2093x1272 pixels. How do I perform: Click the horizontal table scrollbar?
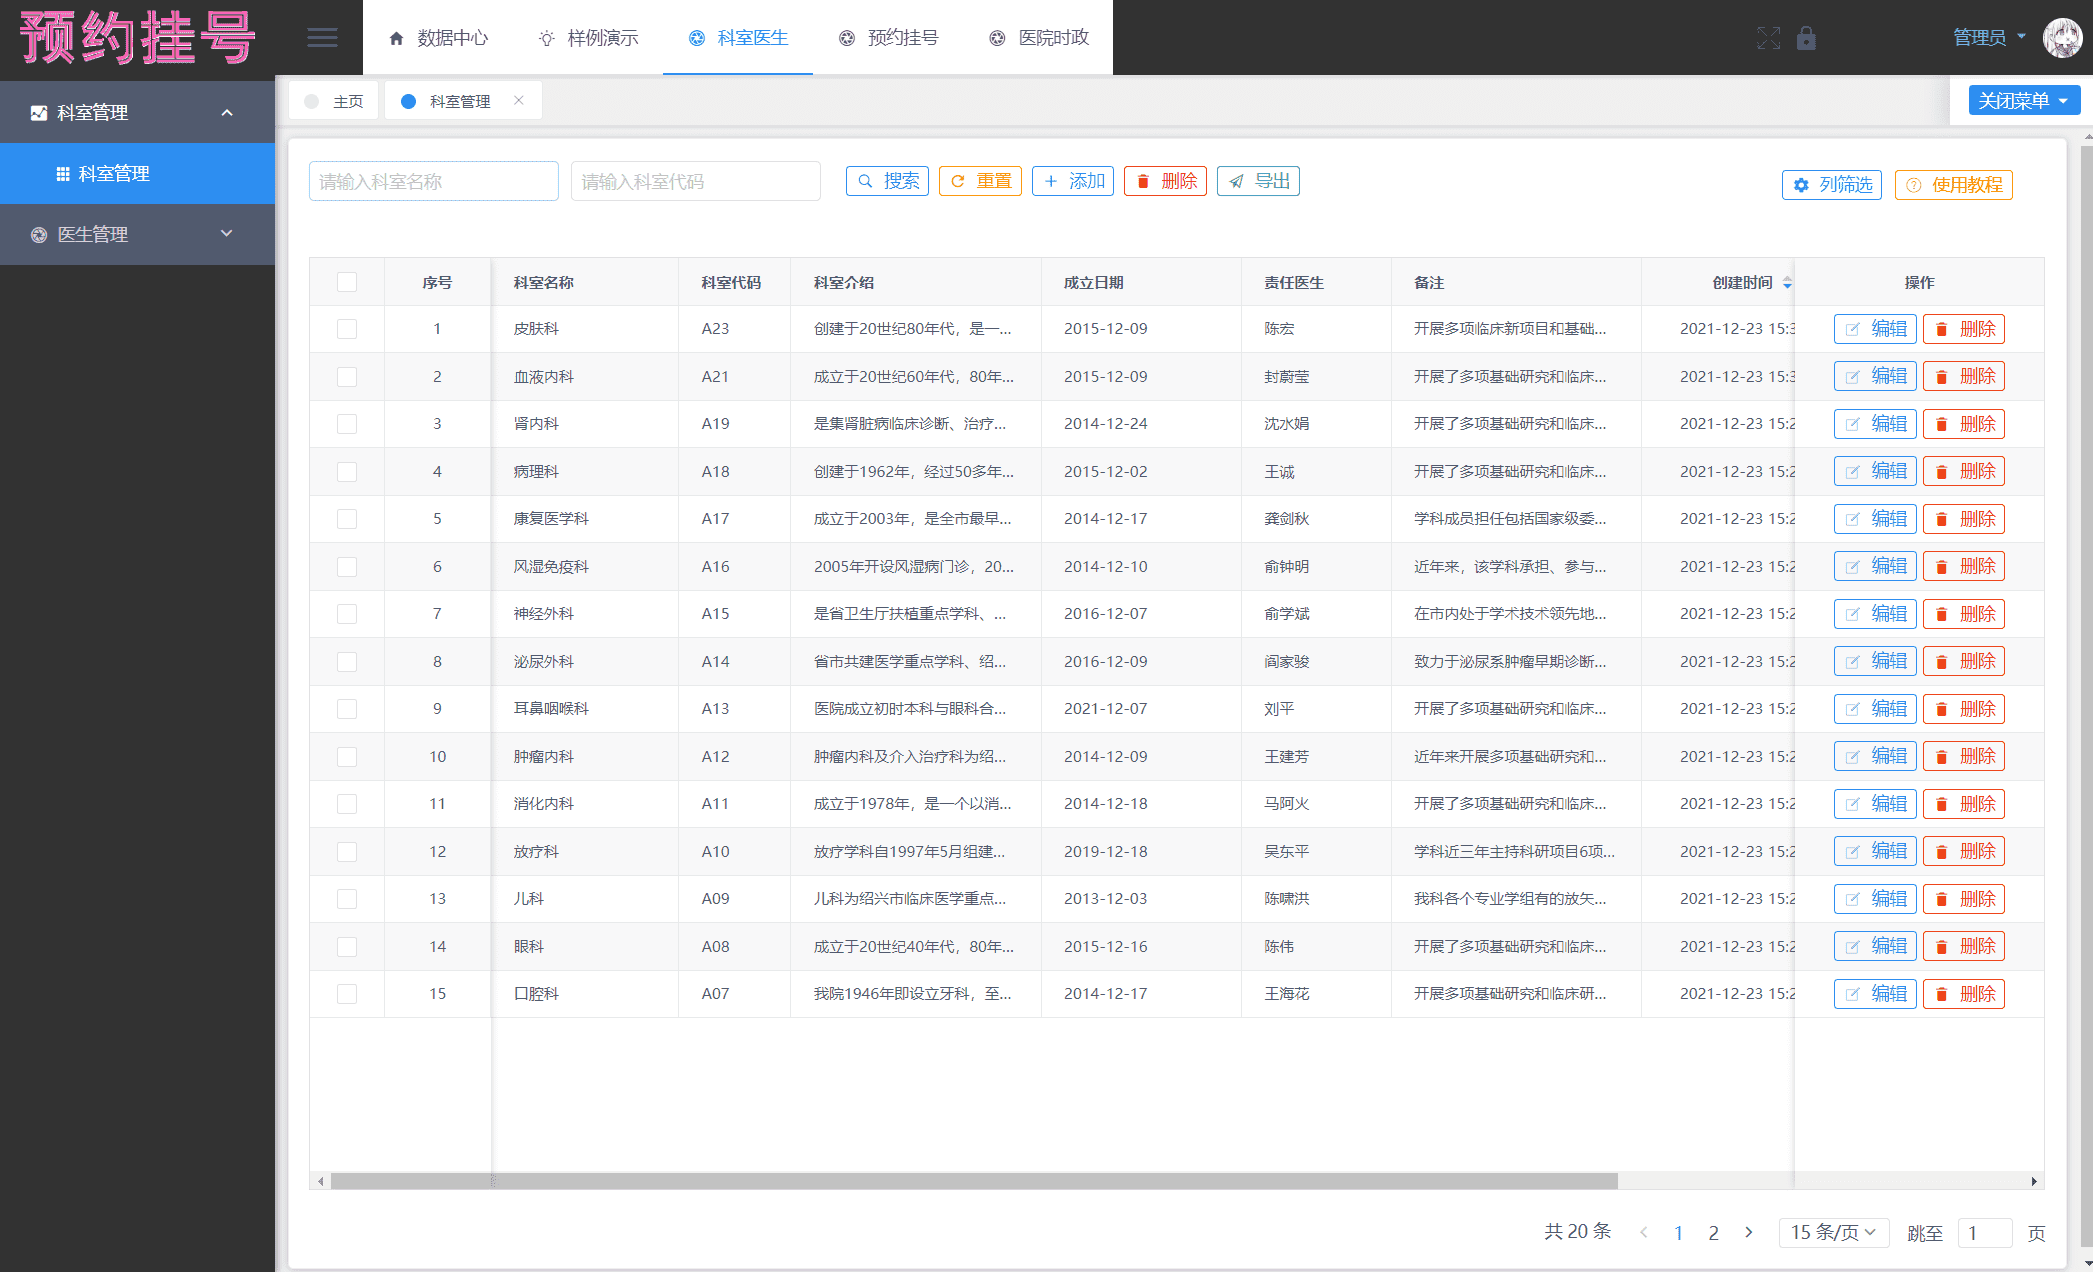pyautogui.click(x=973, y=1181)
